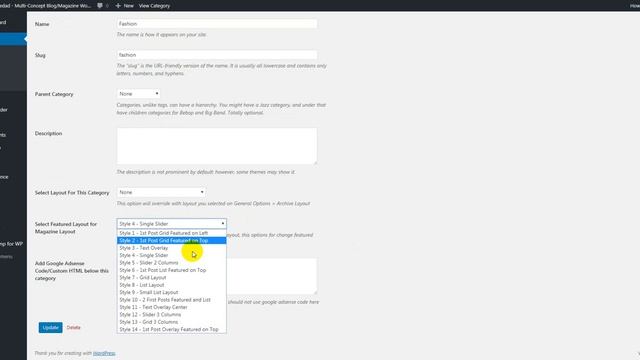This screenshot has height=360, width=640.
Task: Click the Adsense custom HTML textarea
Action: pos(272,276)
